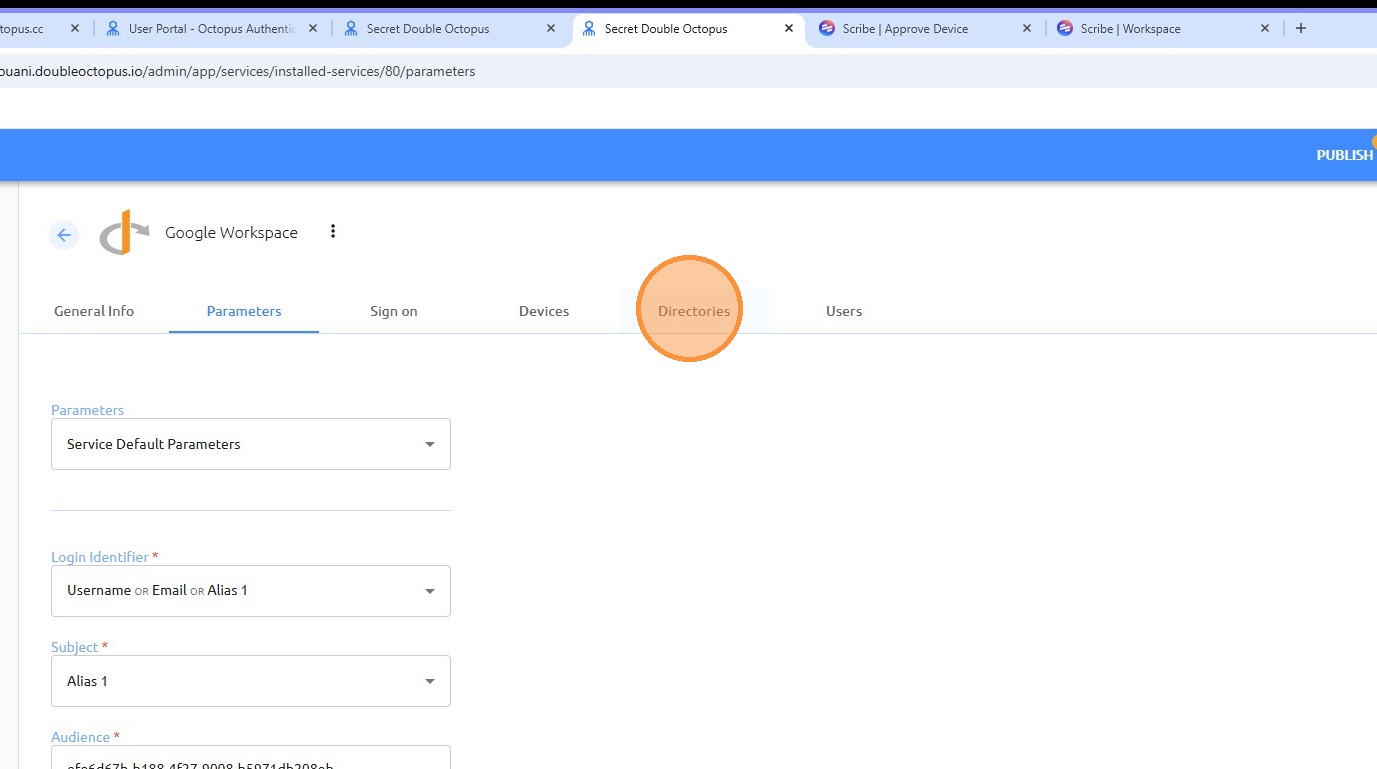Switch to the Sign on tab

394,311
